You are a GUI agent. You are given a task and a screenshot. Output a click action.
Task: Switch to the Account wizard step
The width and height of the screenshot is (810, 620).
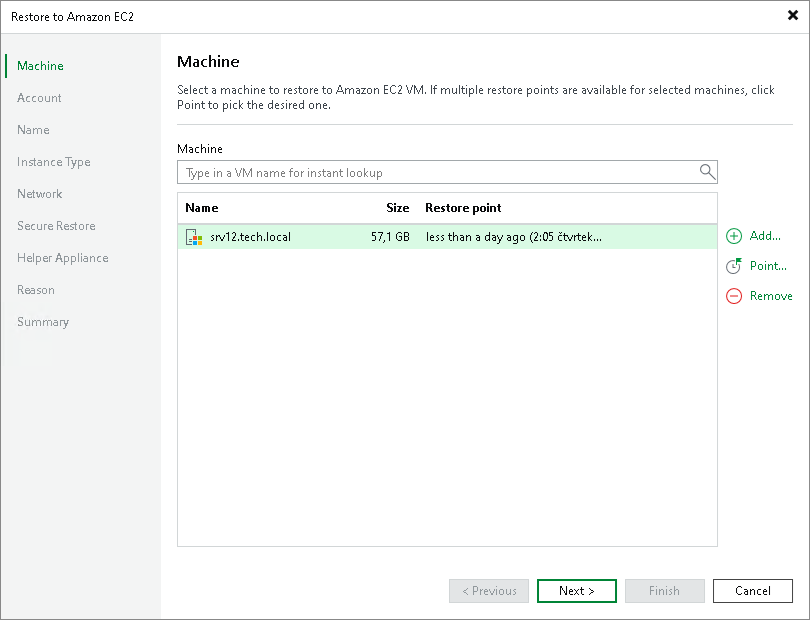pyautogui.click(x=39, y=98)
